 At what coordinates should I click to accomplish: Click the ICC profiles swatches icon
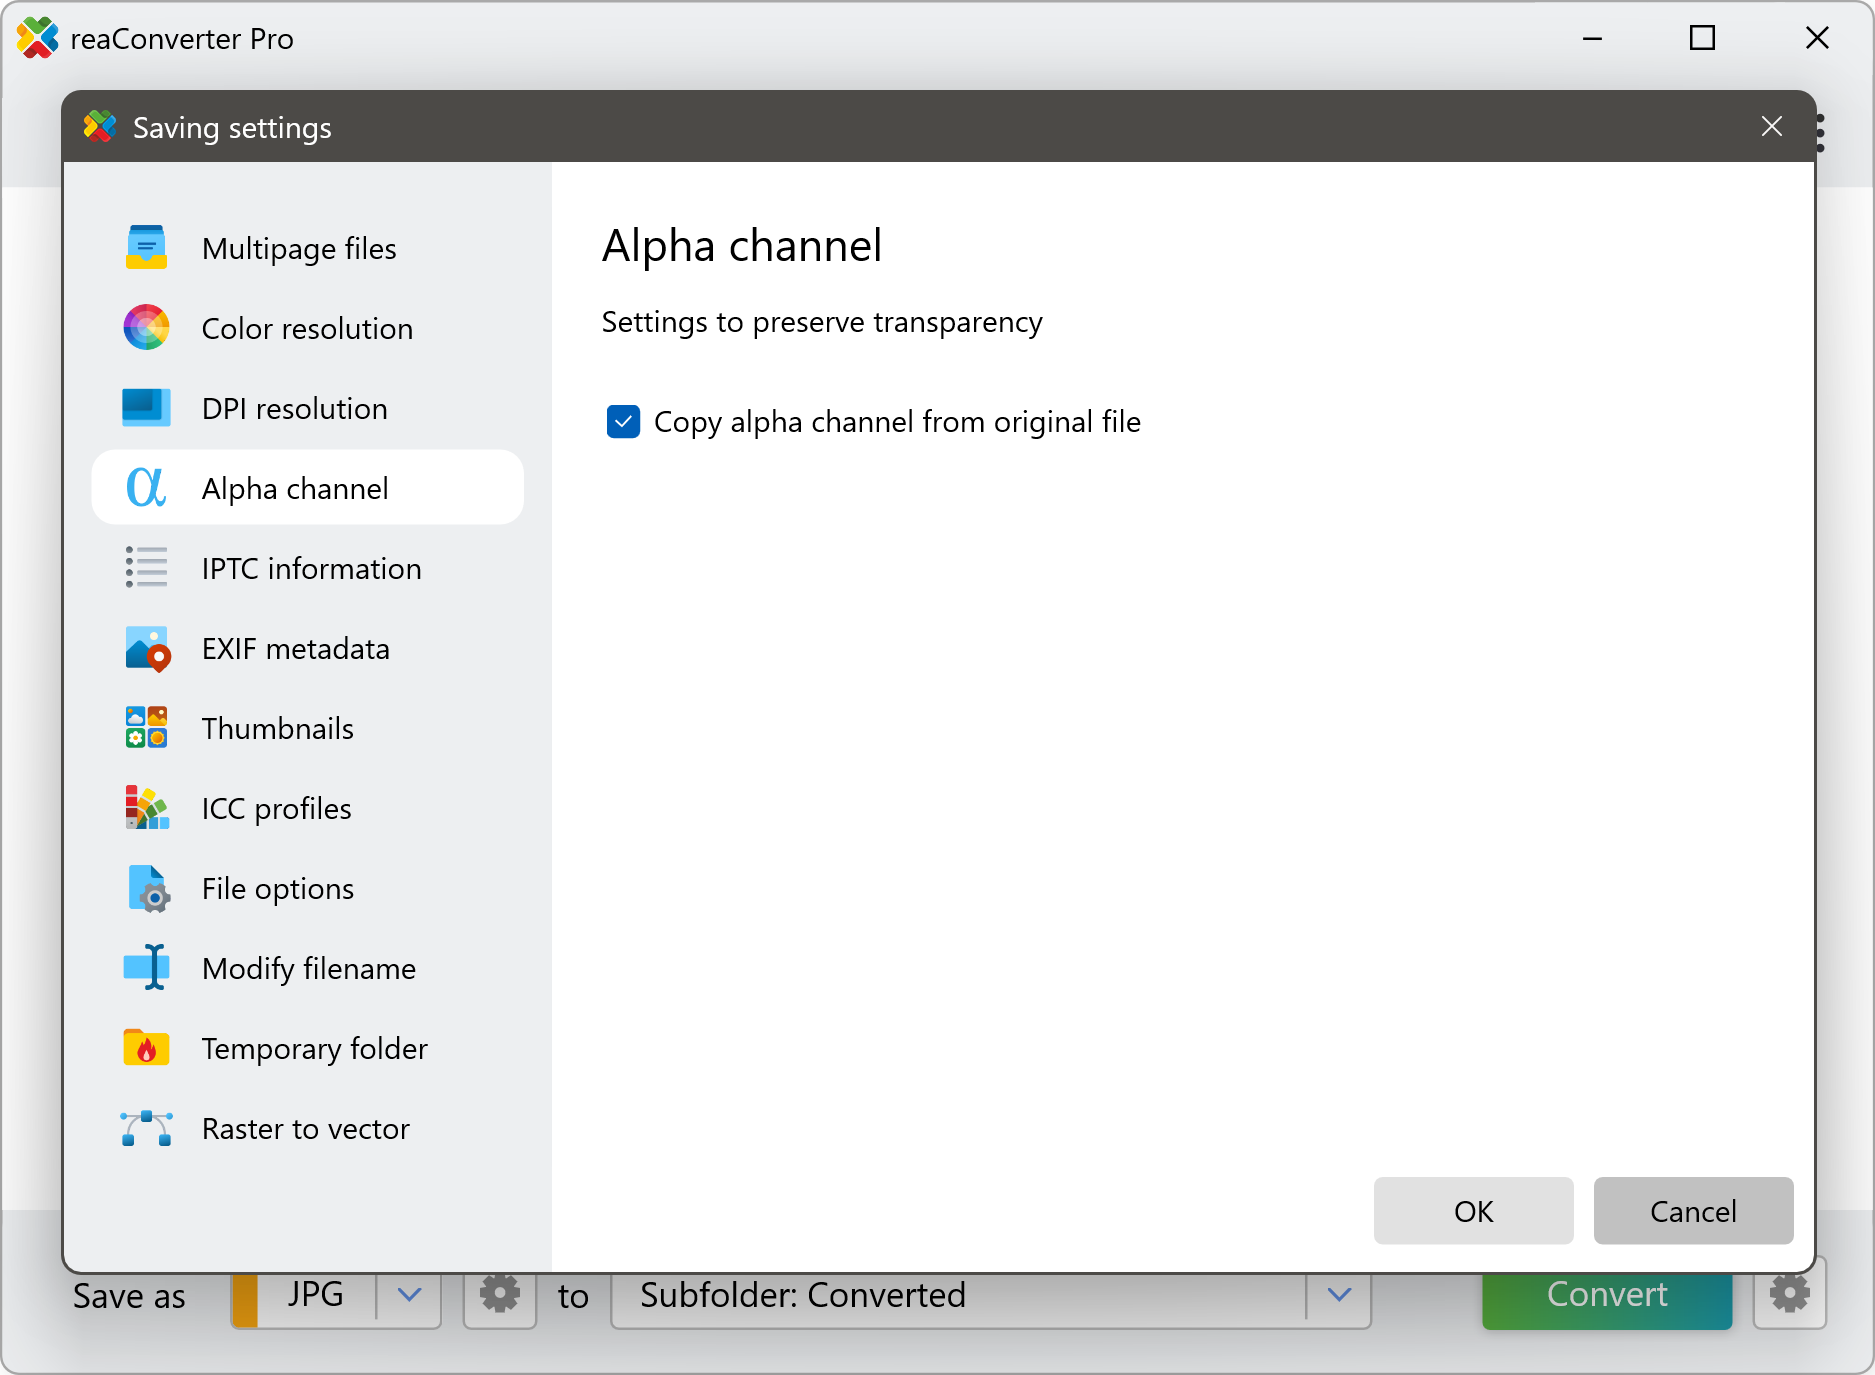coord(146,808)
